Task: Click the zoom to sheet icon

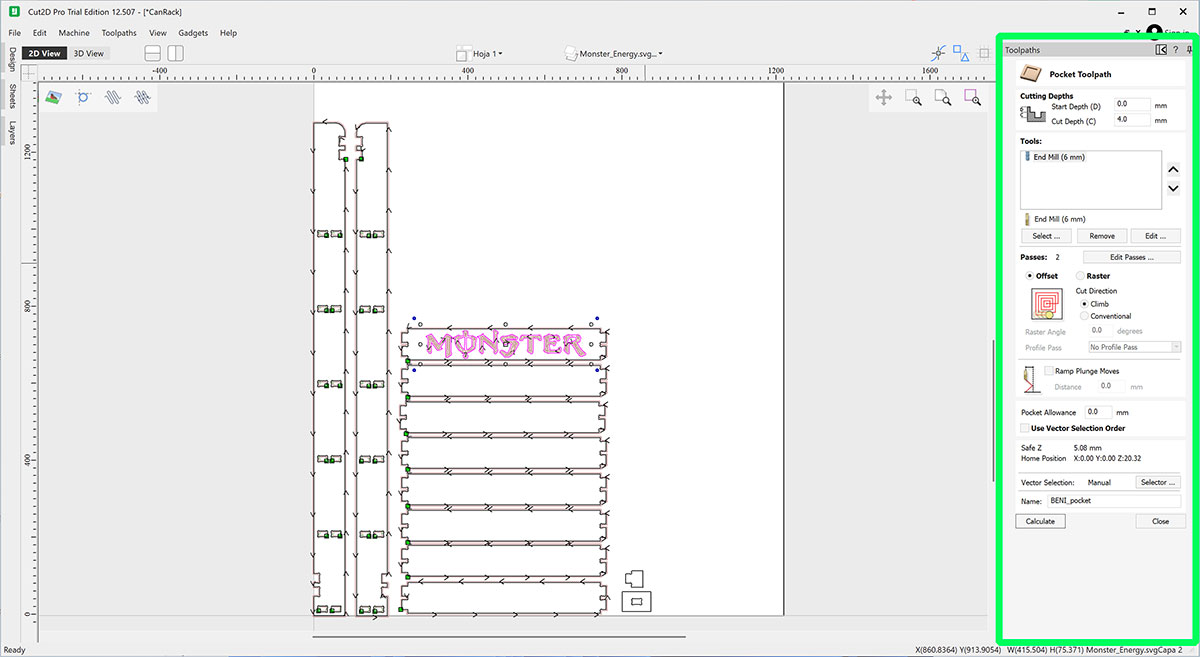Action: click(942, 97)
